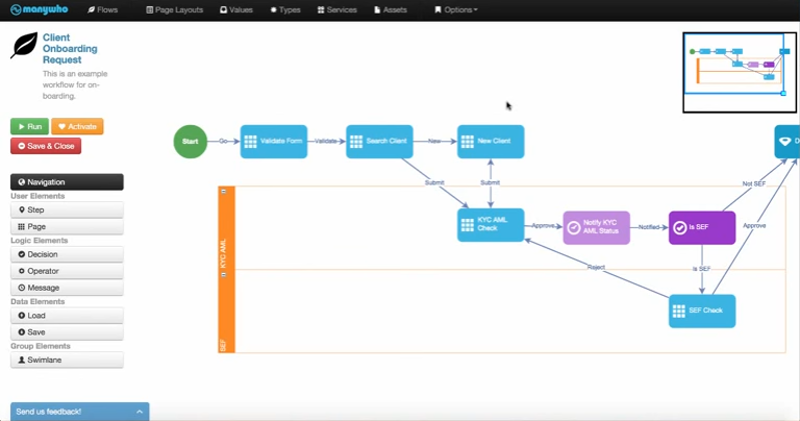Choose the Swimlane group element

(67, 359)
